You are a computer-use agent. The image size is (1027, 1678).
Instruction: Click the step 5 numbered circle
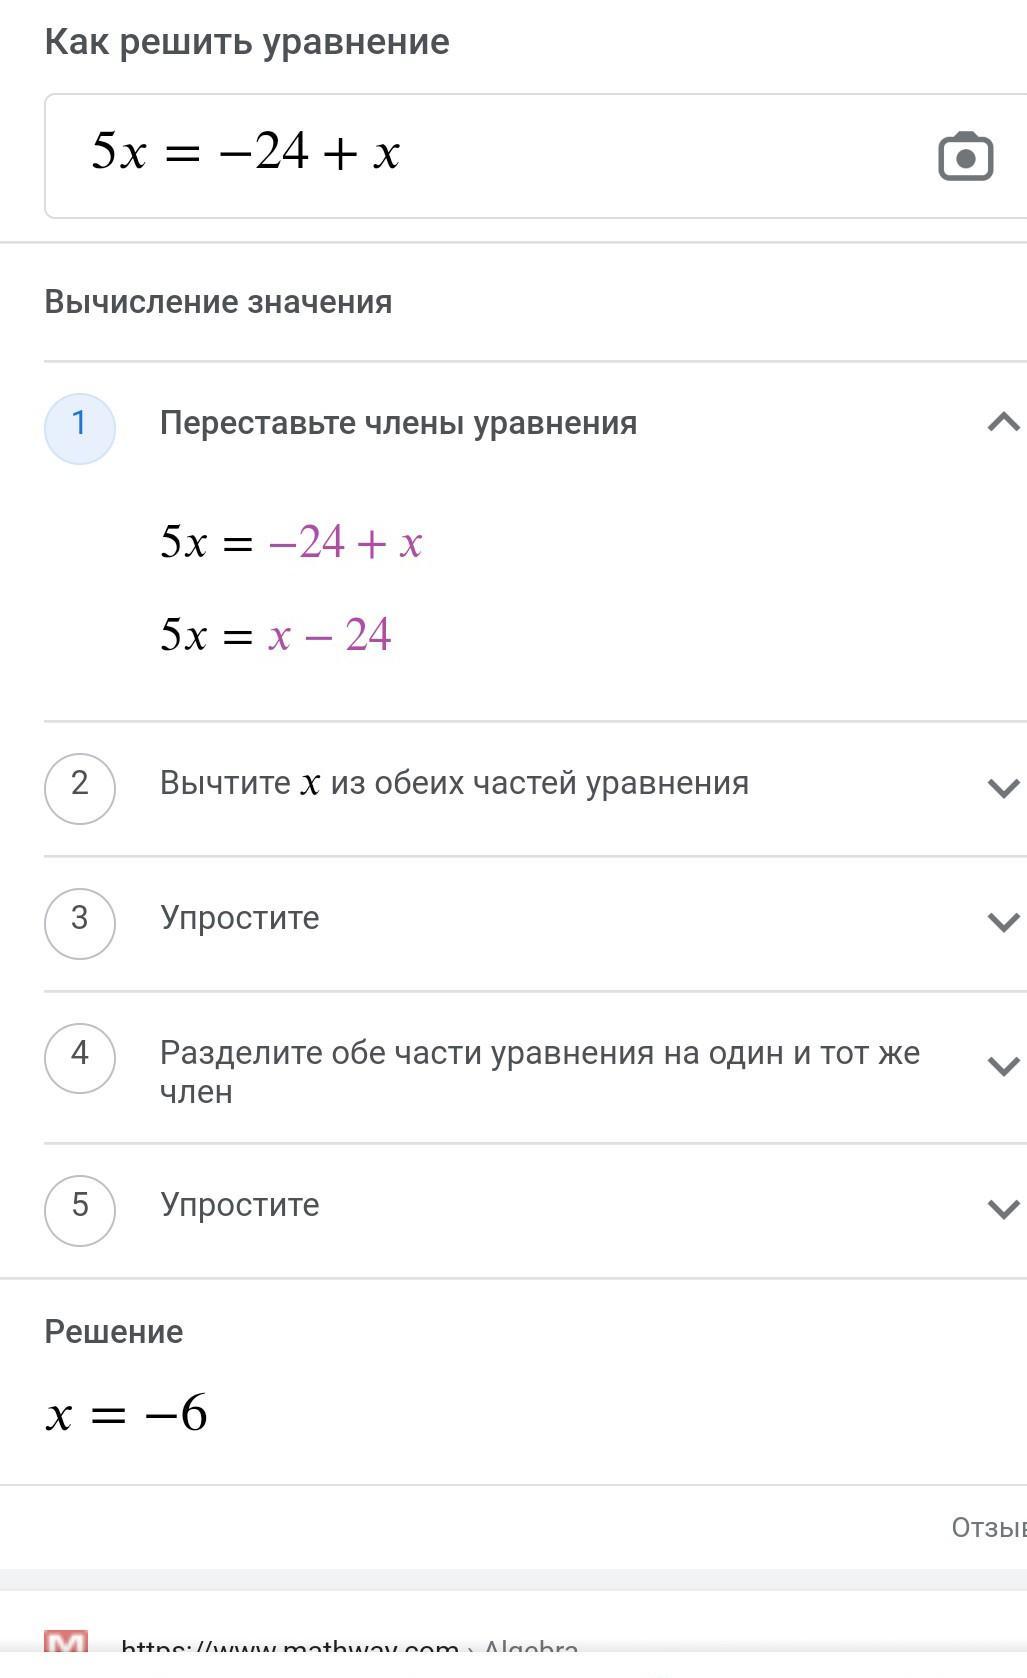80,1210
